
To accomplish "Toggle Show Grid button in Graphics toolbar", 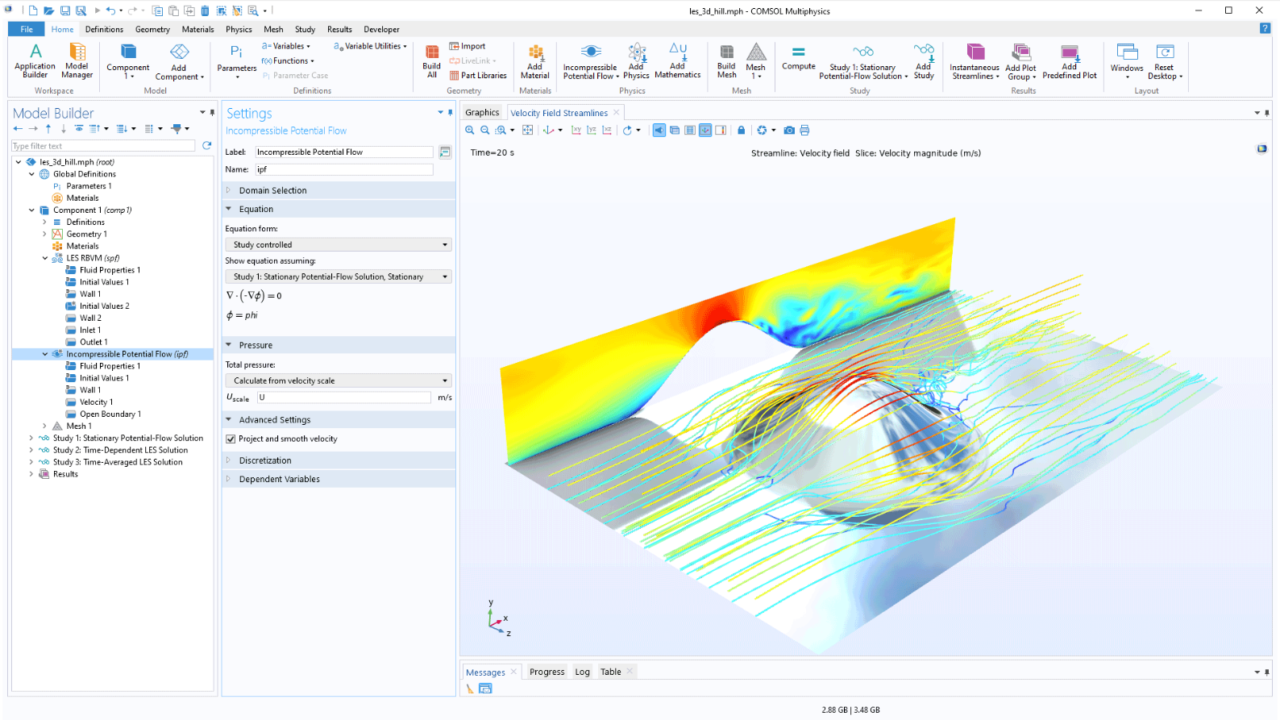I will pos(705,130).
